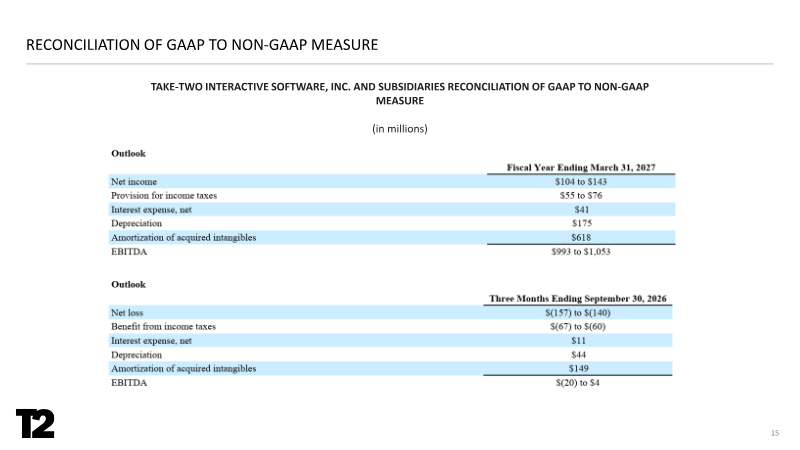Click the '$55 to $76' value
The width and height of the screenshot is (800, 450).
click(581, 195)
